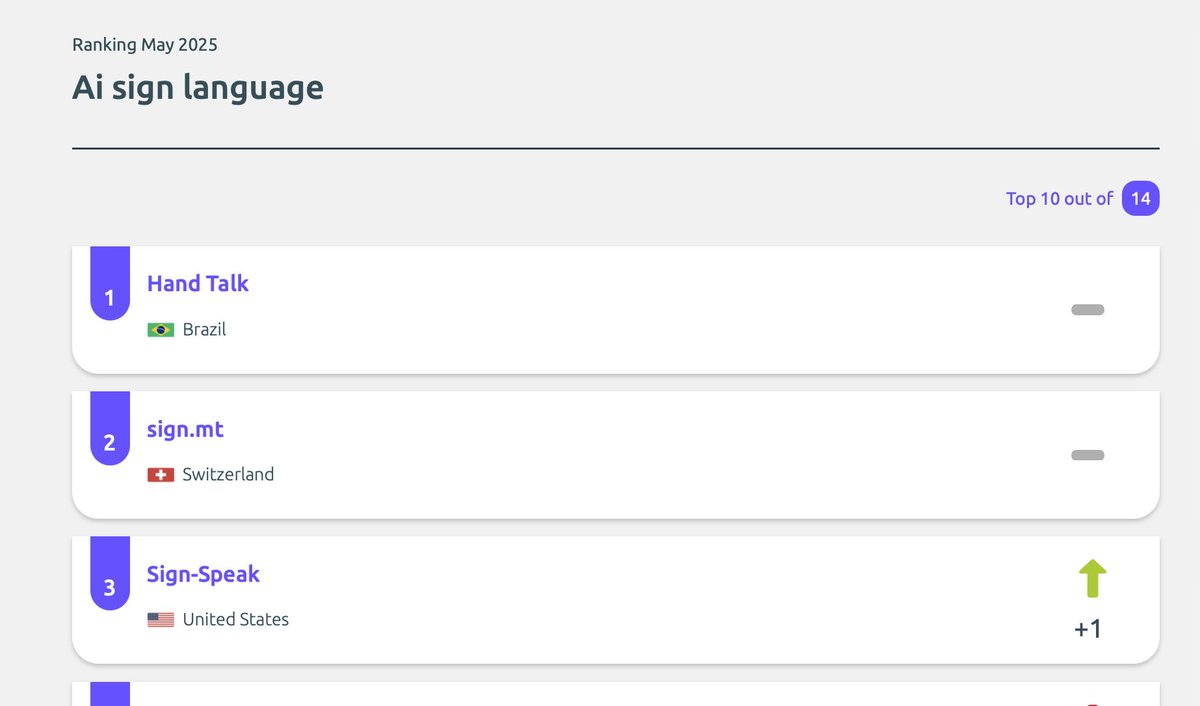Viewport: 1200px width, 706px height.
Task: Click the rank 2 badge
Action: coord(110,429)
